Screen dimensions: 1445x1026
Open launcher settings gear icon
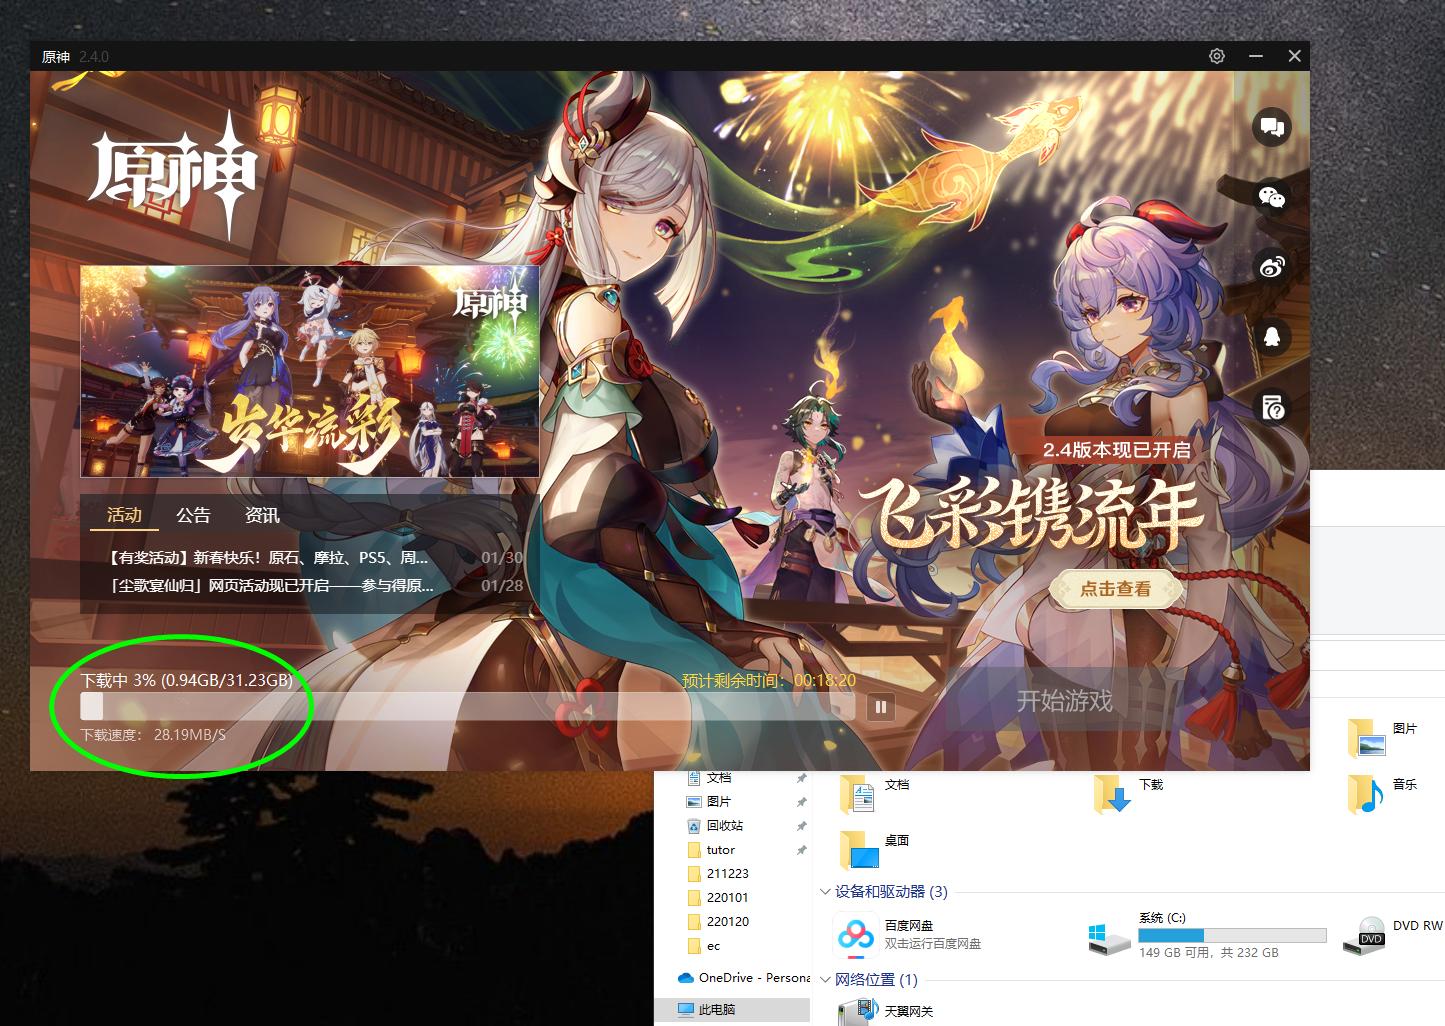pyautogui.click(x=1217, y=56)
